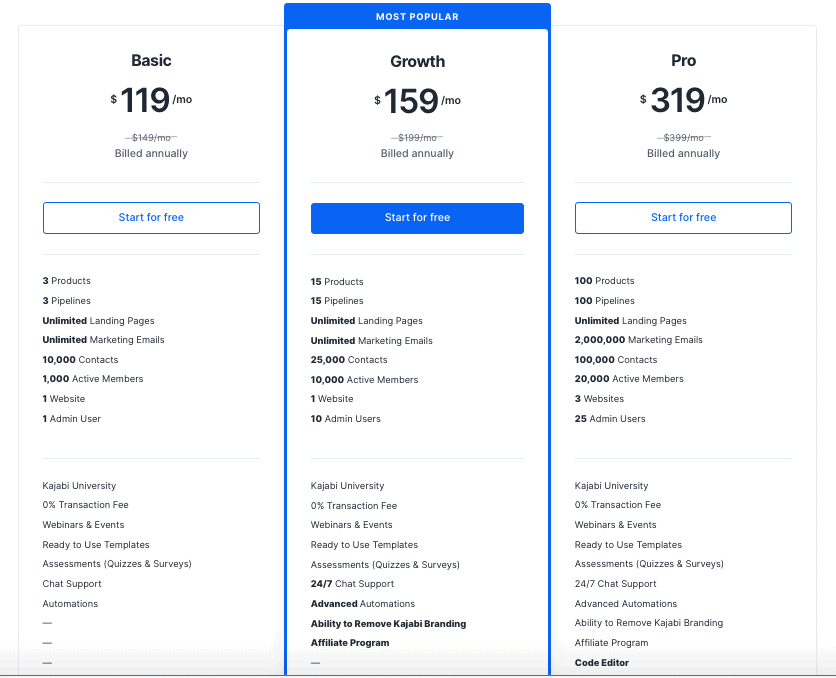Click '100 Products' in Pro plan
The height and width of the screenshot is (678, 836).
click(605, 281)
